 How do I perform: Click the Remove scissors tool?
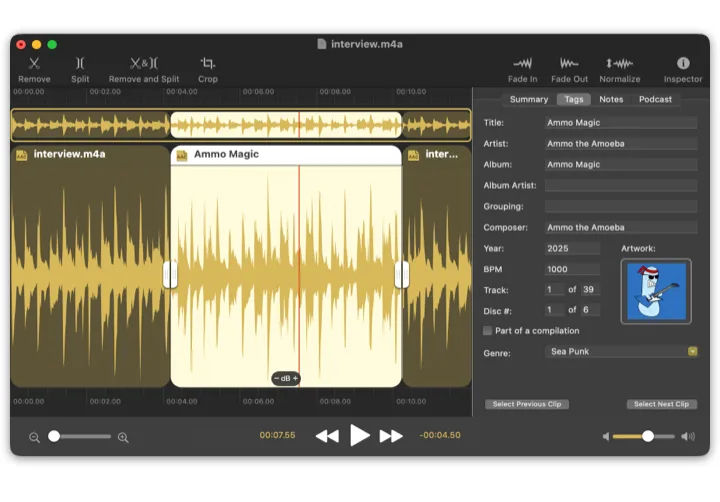coord(34,69)
